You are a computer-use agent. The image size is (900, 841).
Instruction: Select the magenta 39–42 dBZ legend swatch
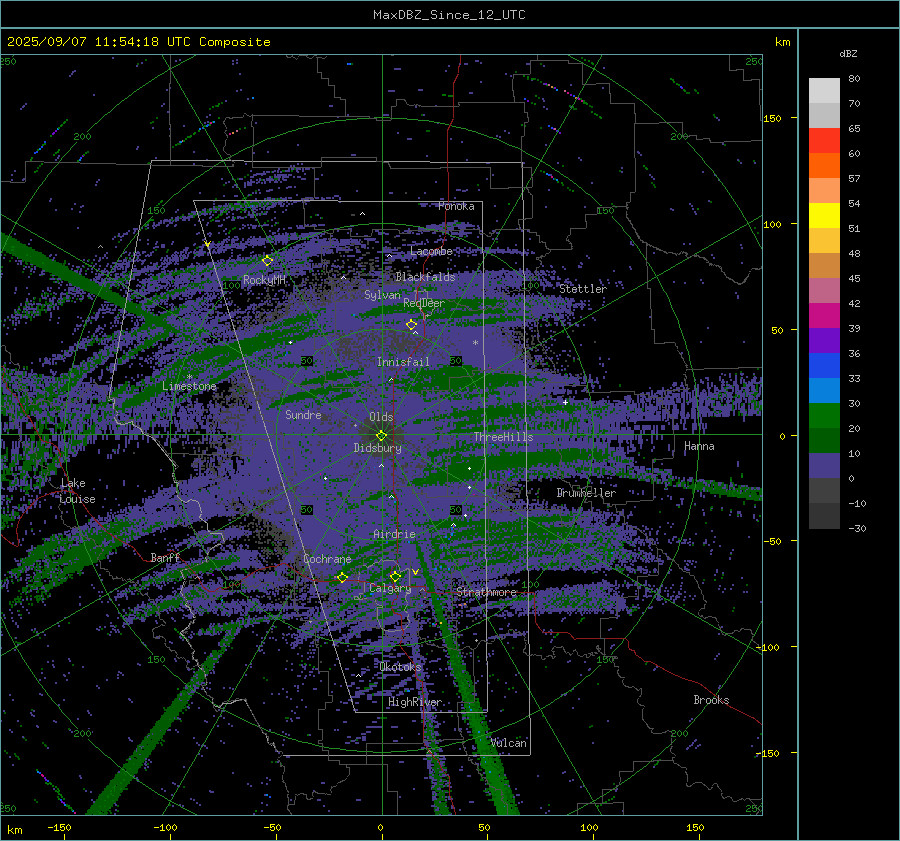coord(824,316)
